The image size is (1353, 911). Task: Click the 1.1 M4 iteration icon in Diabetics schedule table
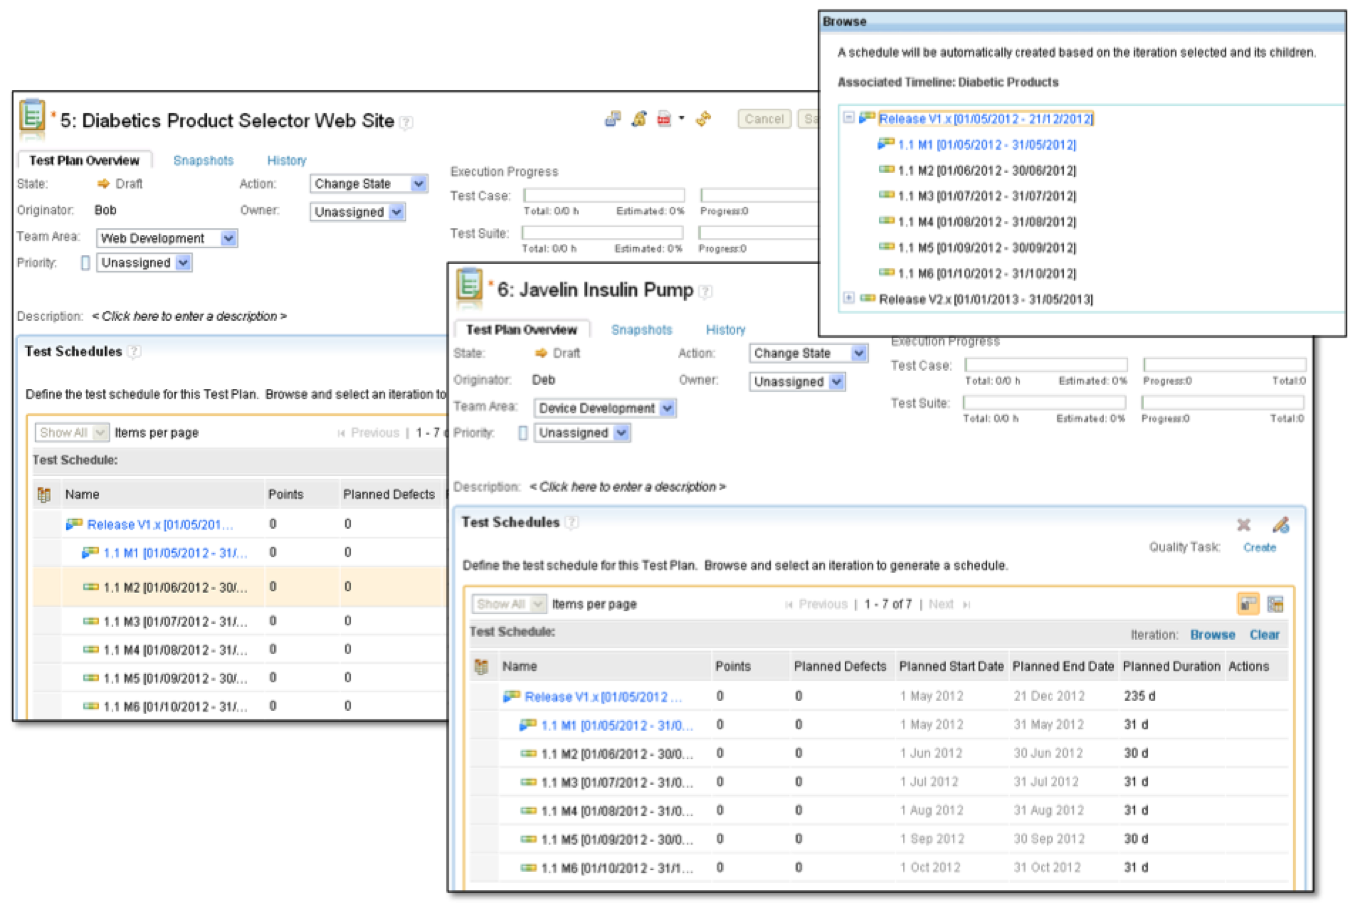[91, 649]
